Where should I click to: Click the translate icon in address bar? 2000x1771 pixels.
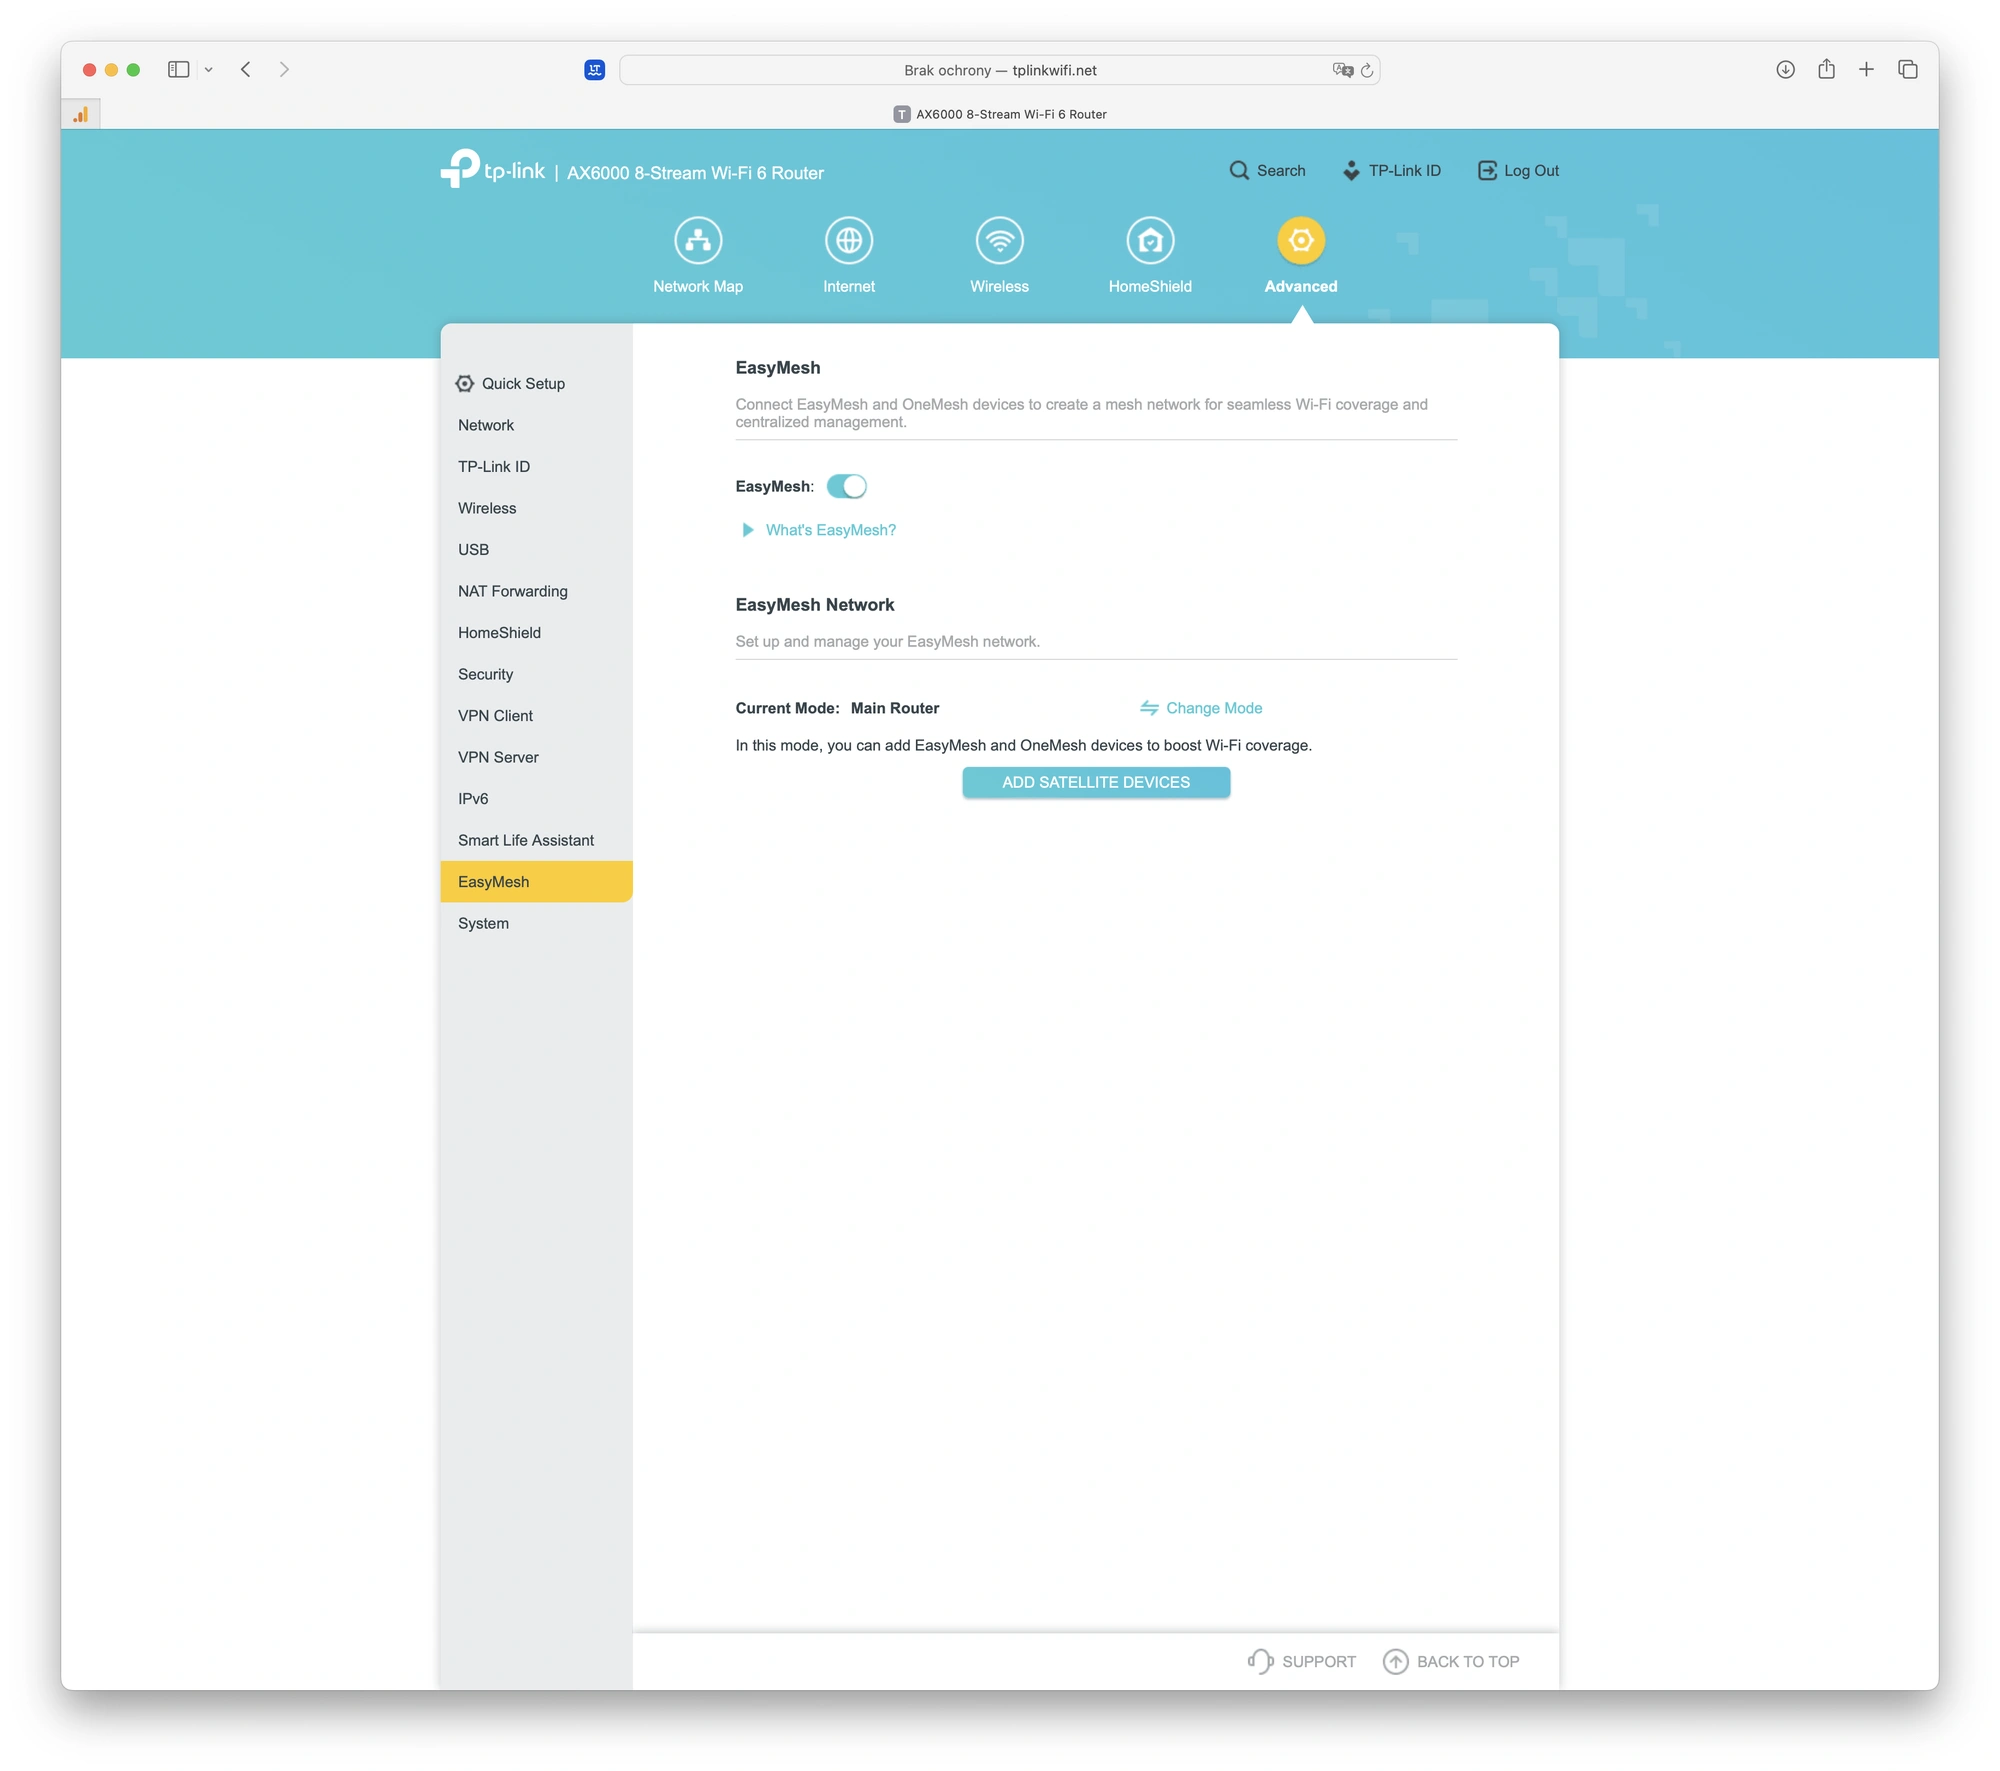1342,70
